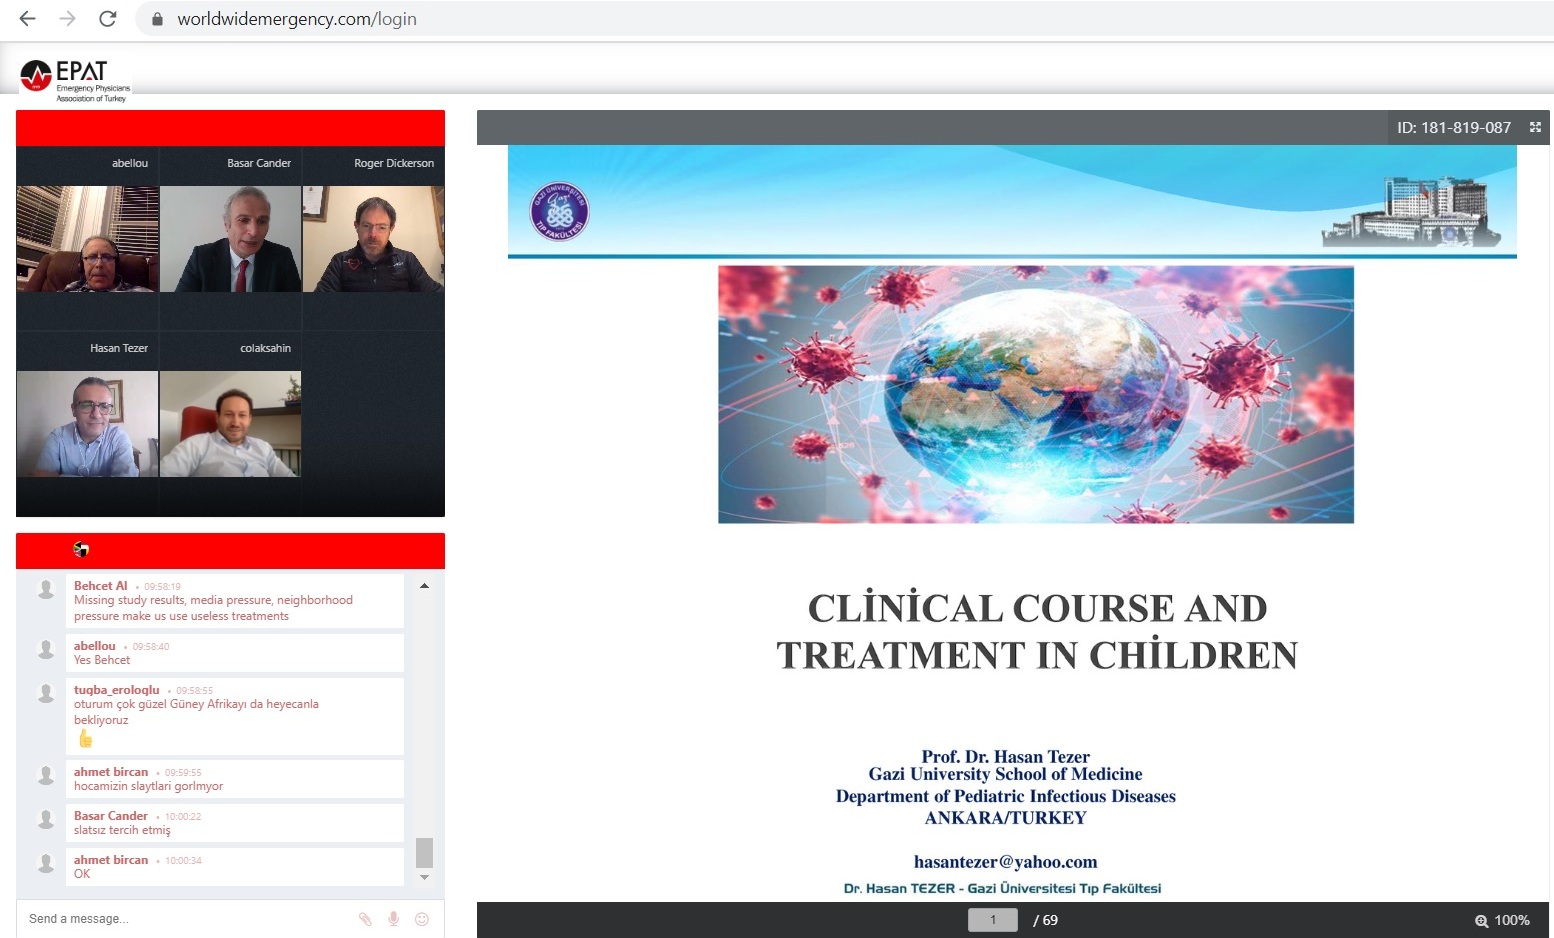
Task: Open the emoji smiley picker
Action: click(422, 919)
